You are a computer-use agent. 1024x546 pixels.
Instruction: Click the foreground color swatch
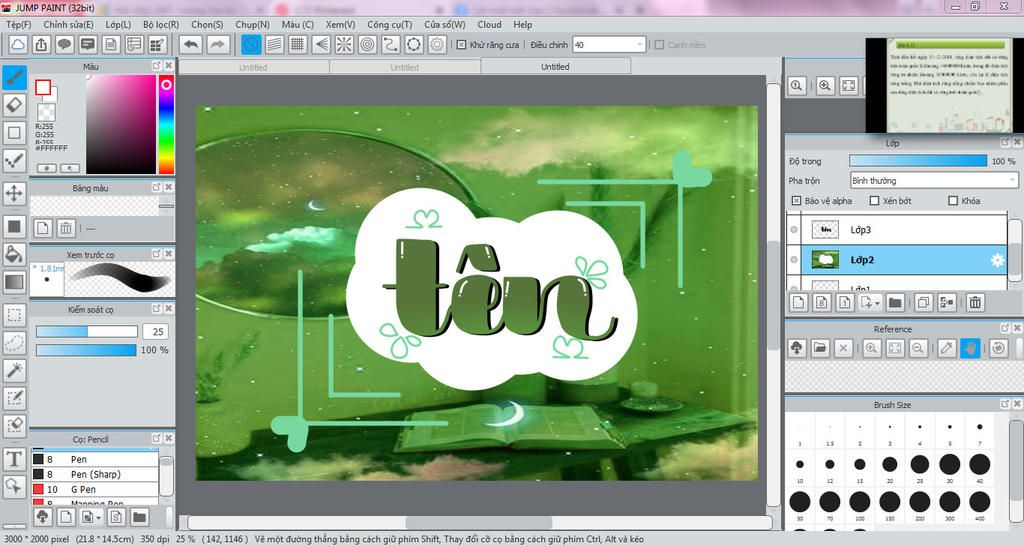point(44,88)
